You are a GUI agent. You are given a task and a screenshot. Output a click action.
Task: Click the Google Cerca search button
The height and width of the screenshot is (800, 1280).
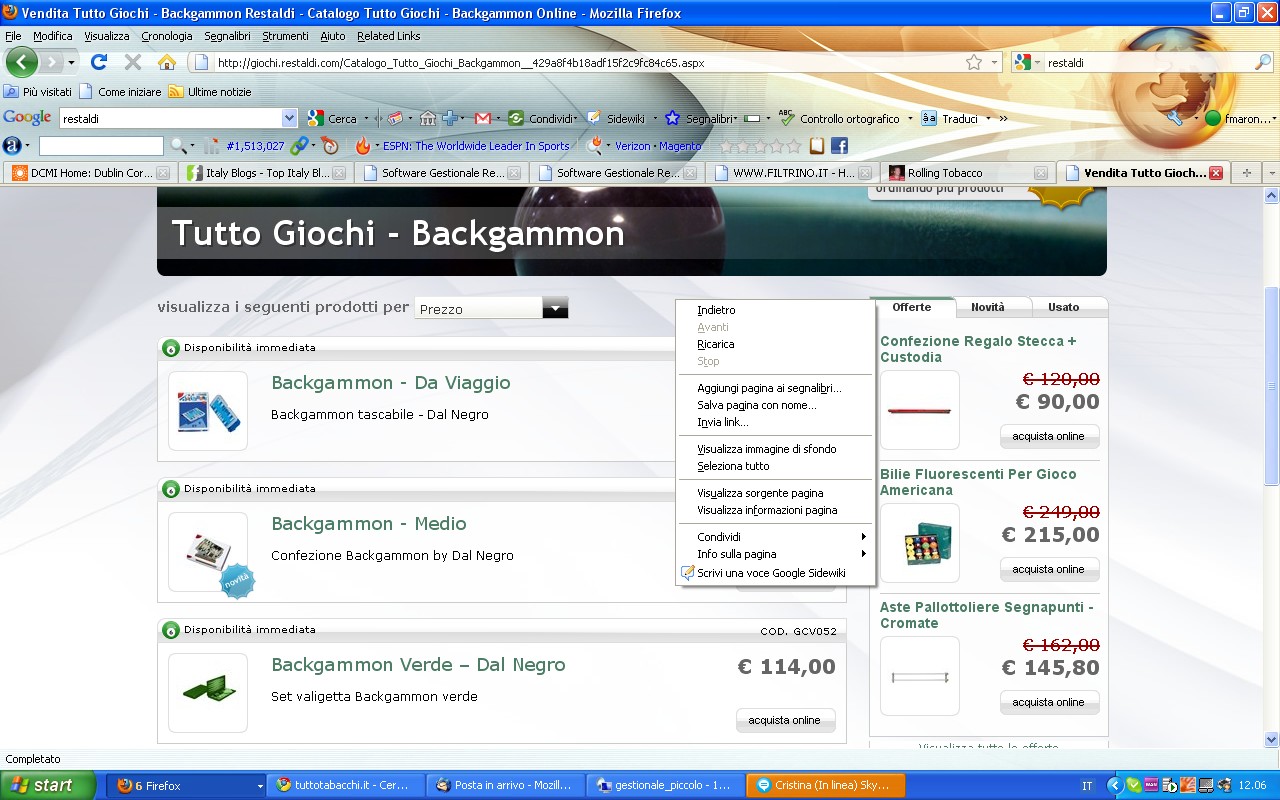pyautogui.click(x=332, y=118)
